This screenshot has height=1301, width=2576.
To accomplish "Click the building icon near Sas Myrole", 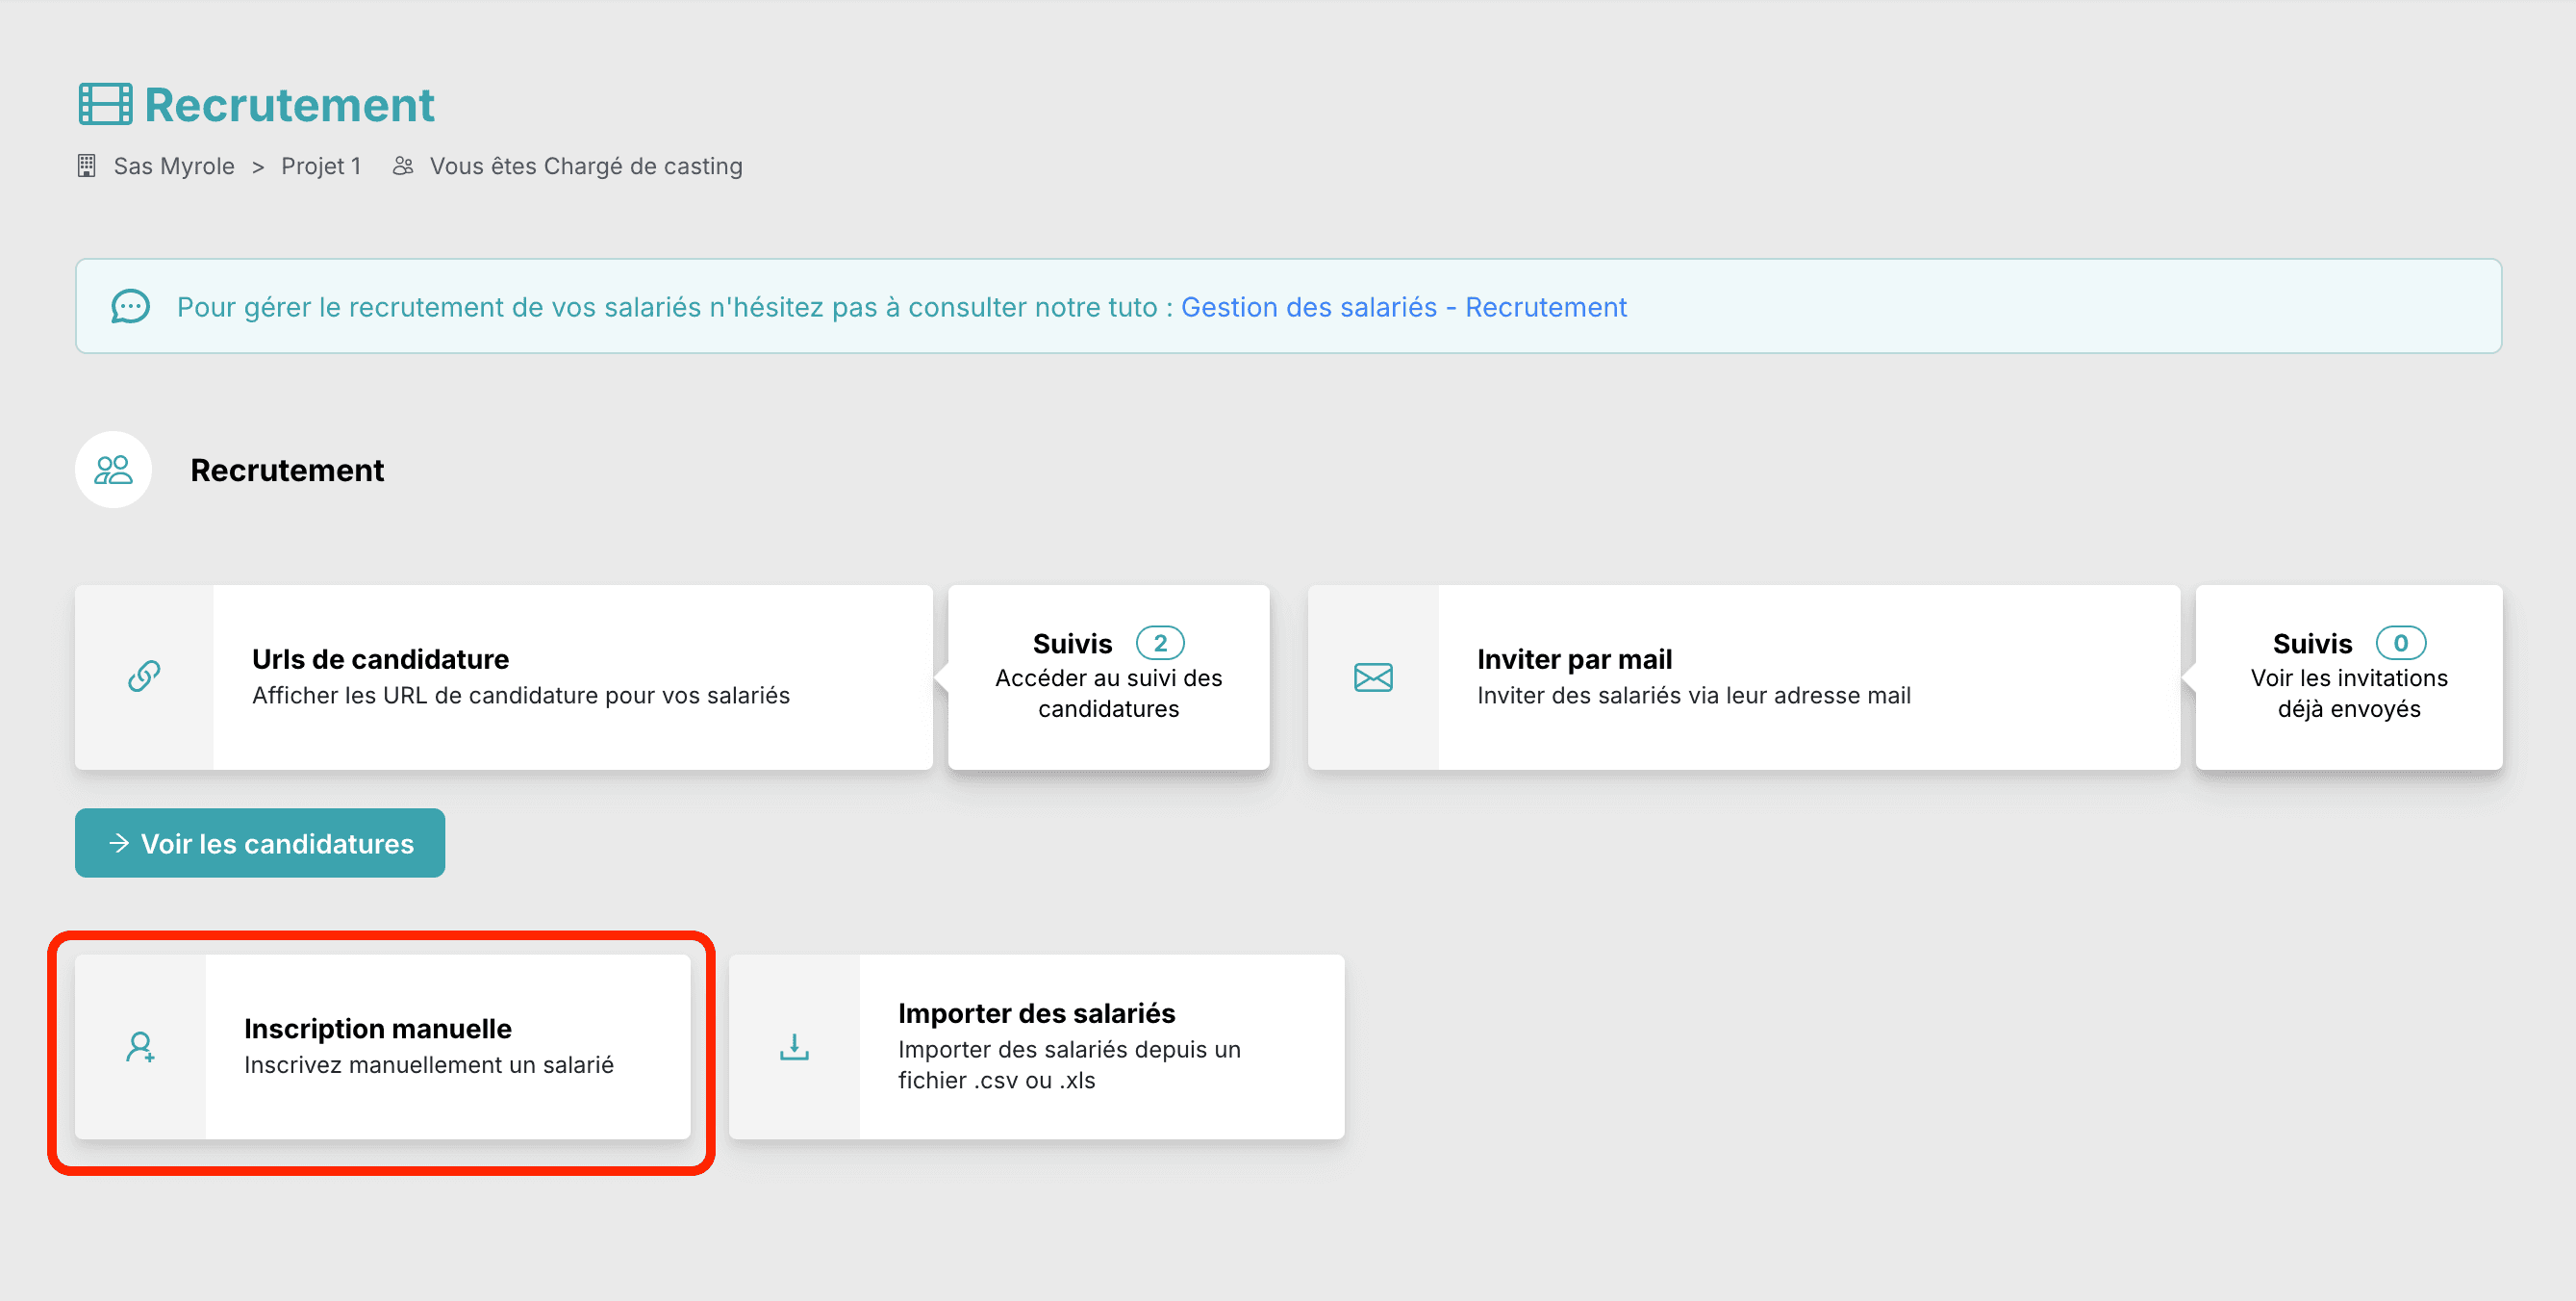I will (87, 166).
